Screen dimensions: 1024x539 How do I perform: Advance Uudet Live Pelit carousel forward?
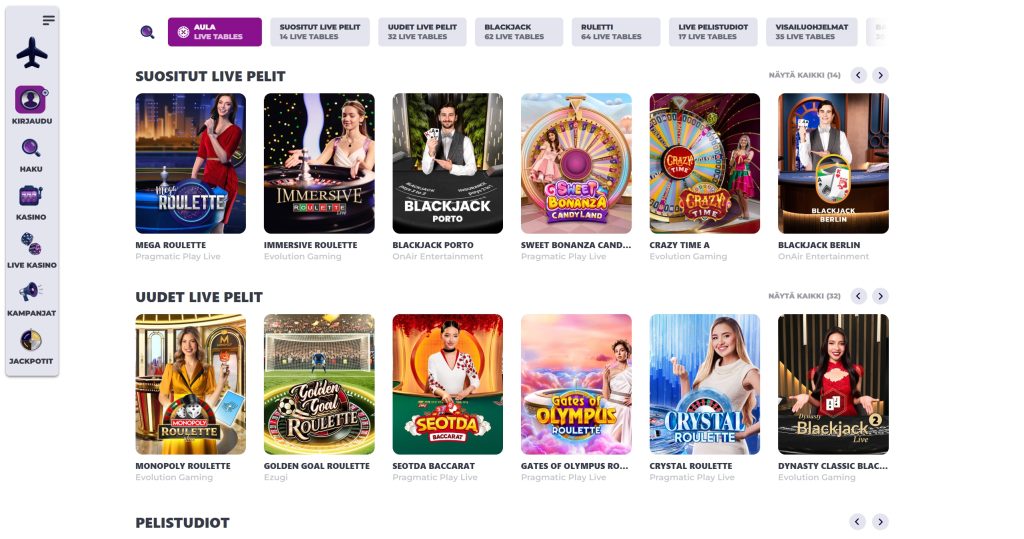pyautogui.click(x=880, y=296)
